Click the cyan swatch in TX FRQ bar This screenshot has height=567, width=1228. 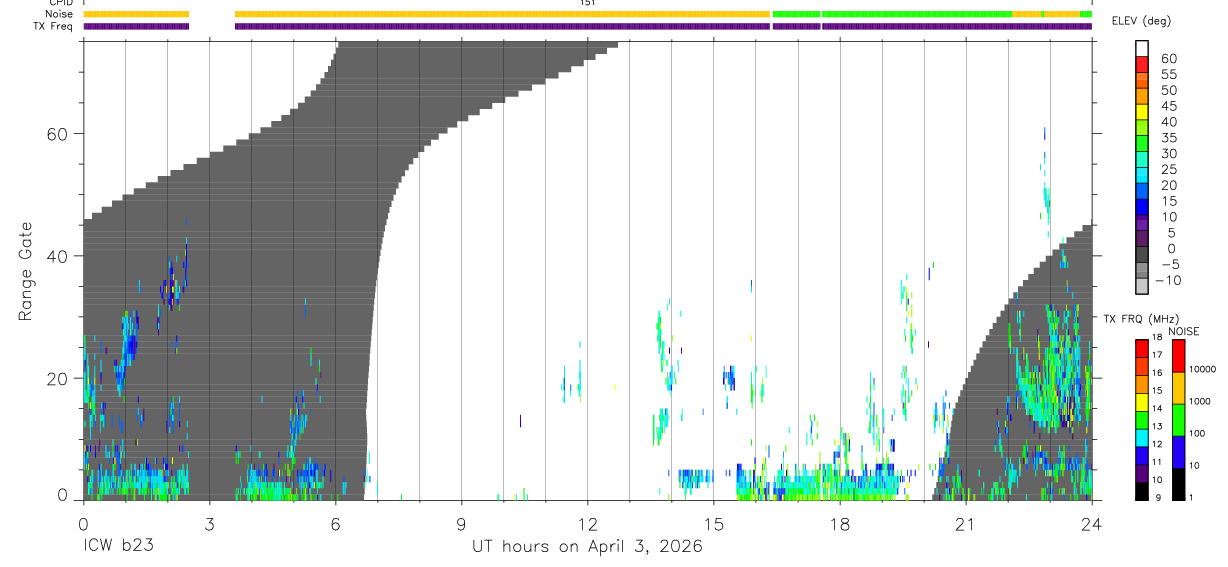click(x=1142, y=436)
